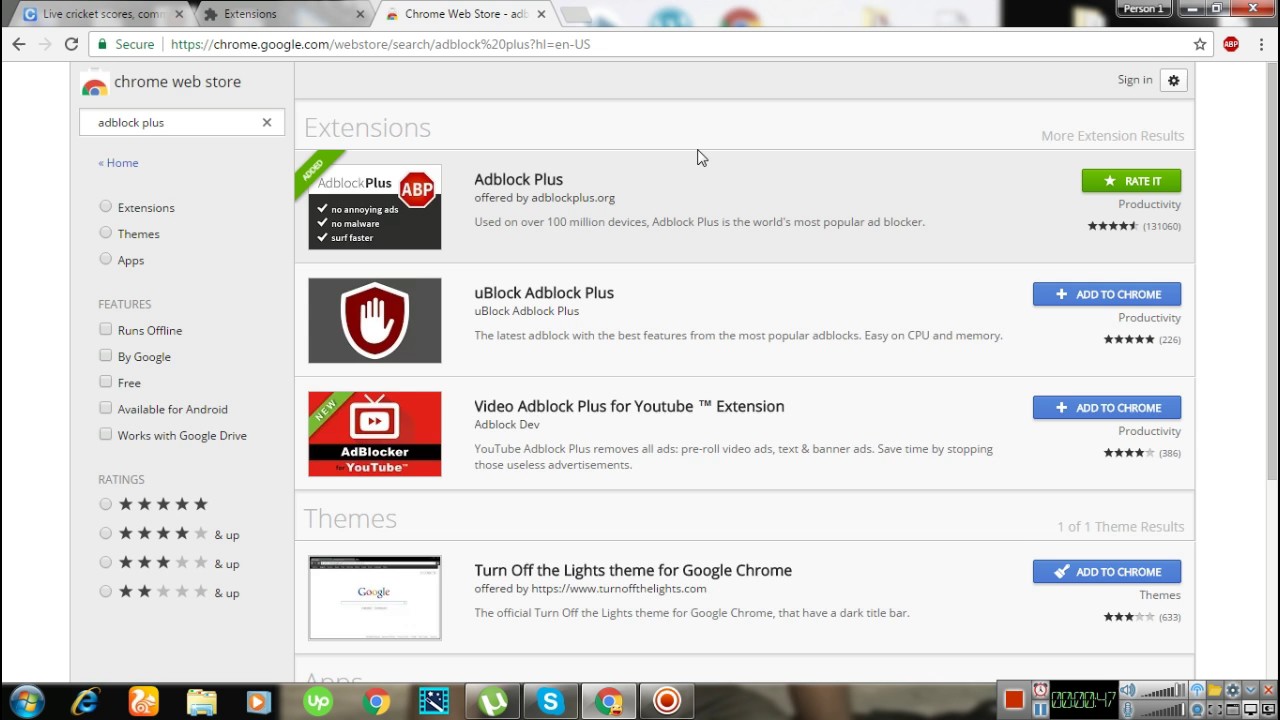This screenshot has width=1280, height=720.
Task: Open Video Adblock Plus for Youtube title
Action: (x=629, y=406)
